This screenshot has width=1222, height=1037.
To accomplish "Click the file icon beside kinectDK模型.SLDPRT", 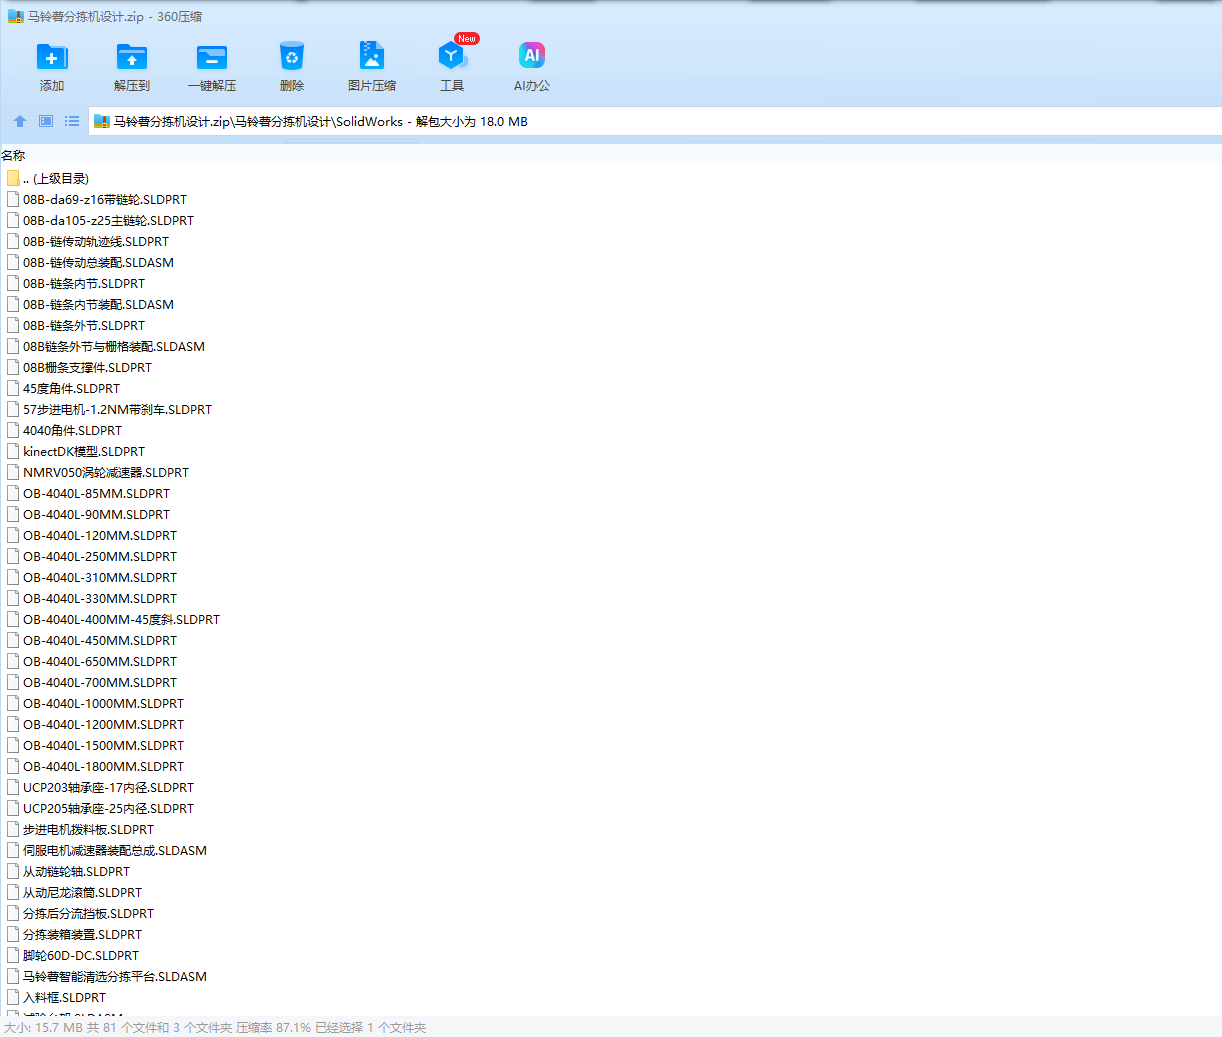I will pos(13,452).
